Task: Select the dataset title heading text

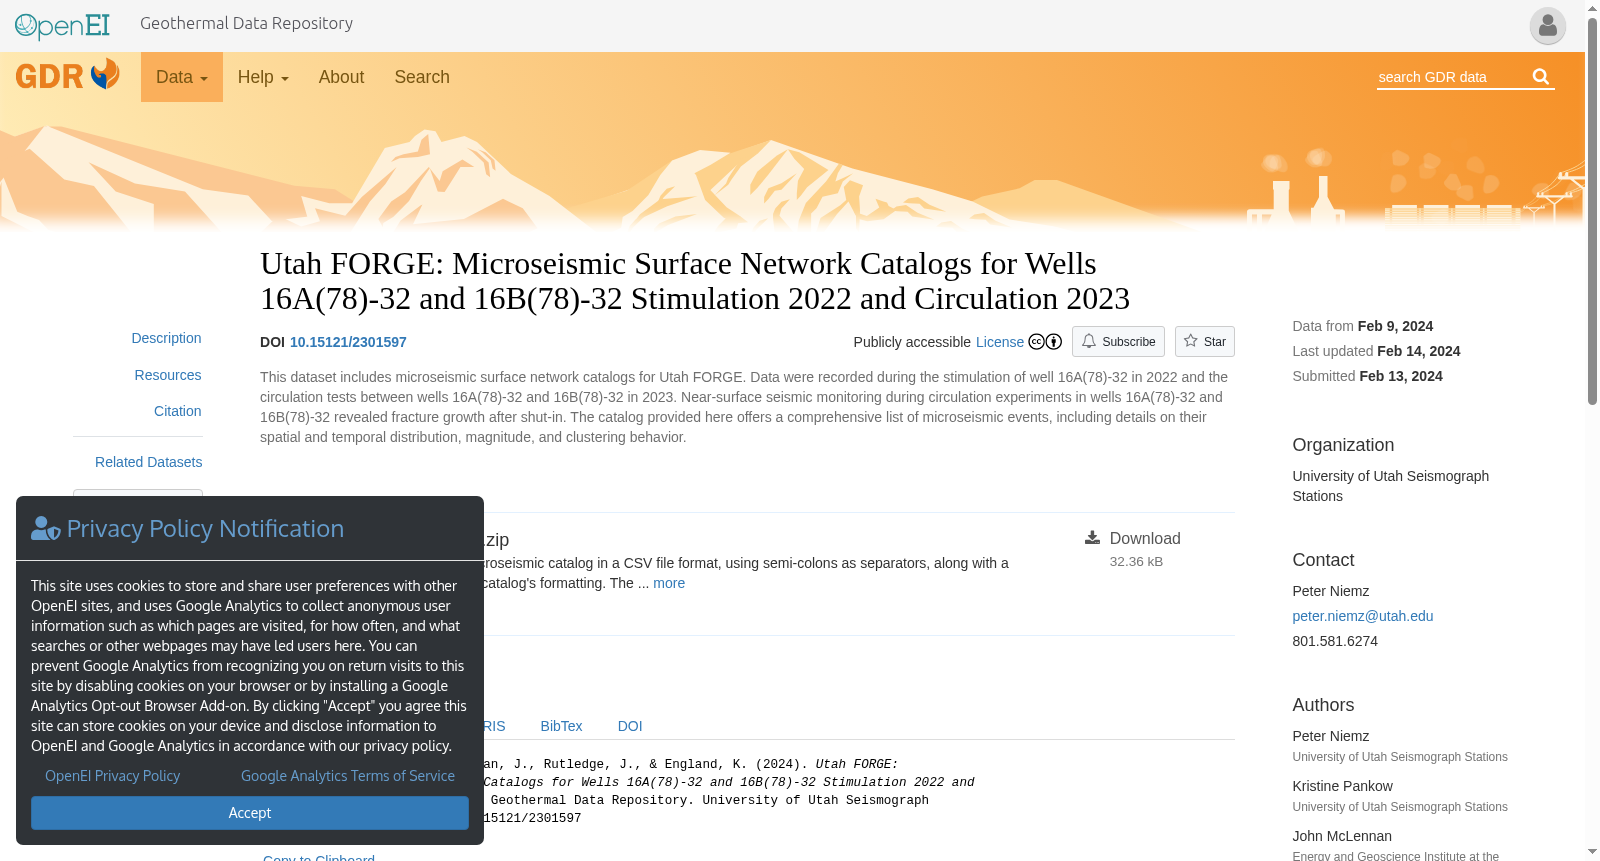Action: tap(695, 281)
